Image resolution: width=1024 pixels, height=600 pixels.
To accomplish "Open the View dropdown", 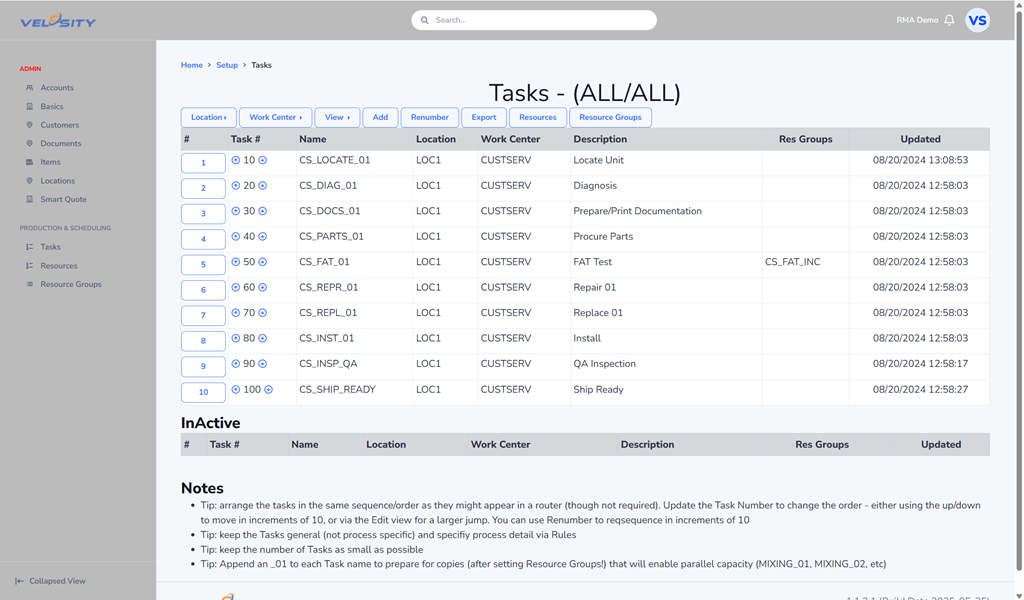I will [337, 117].
